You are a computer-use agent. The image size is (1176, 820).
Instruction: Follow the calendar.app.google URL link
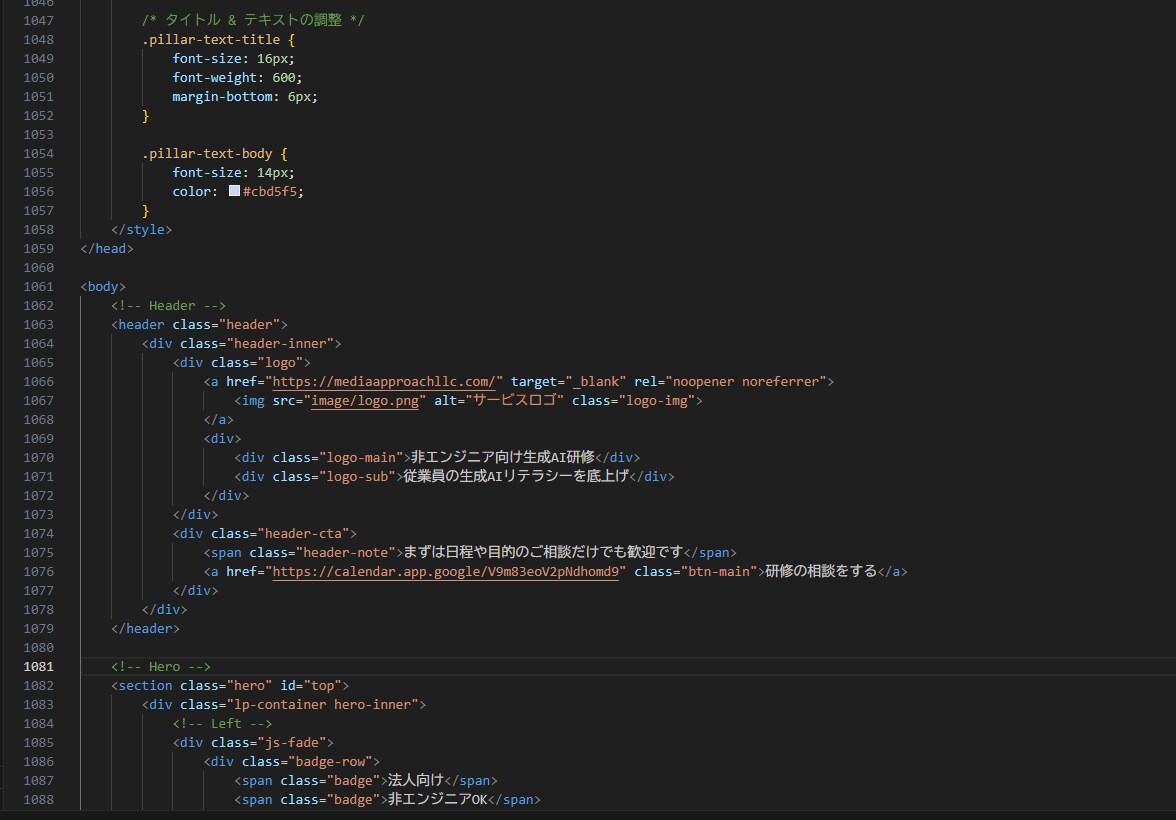click(446, 572)
